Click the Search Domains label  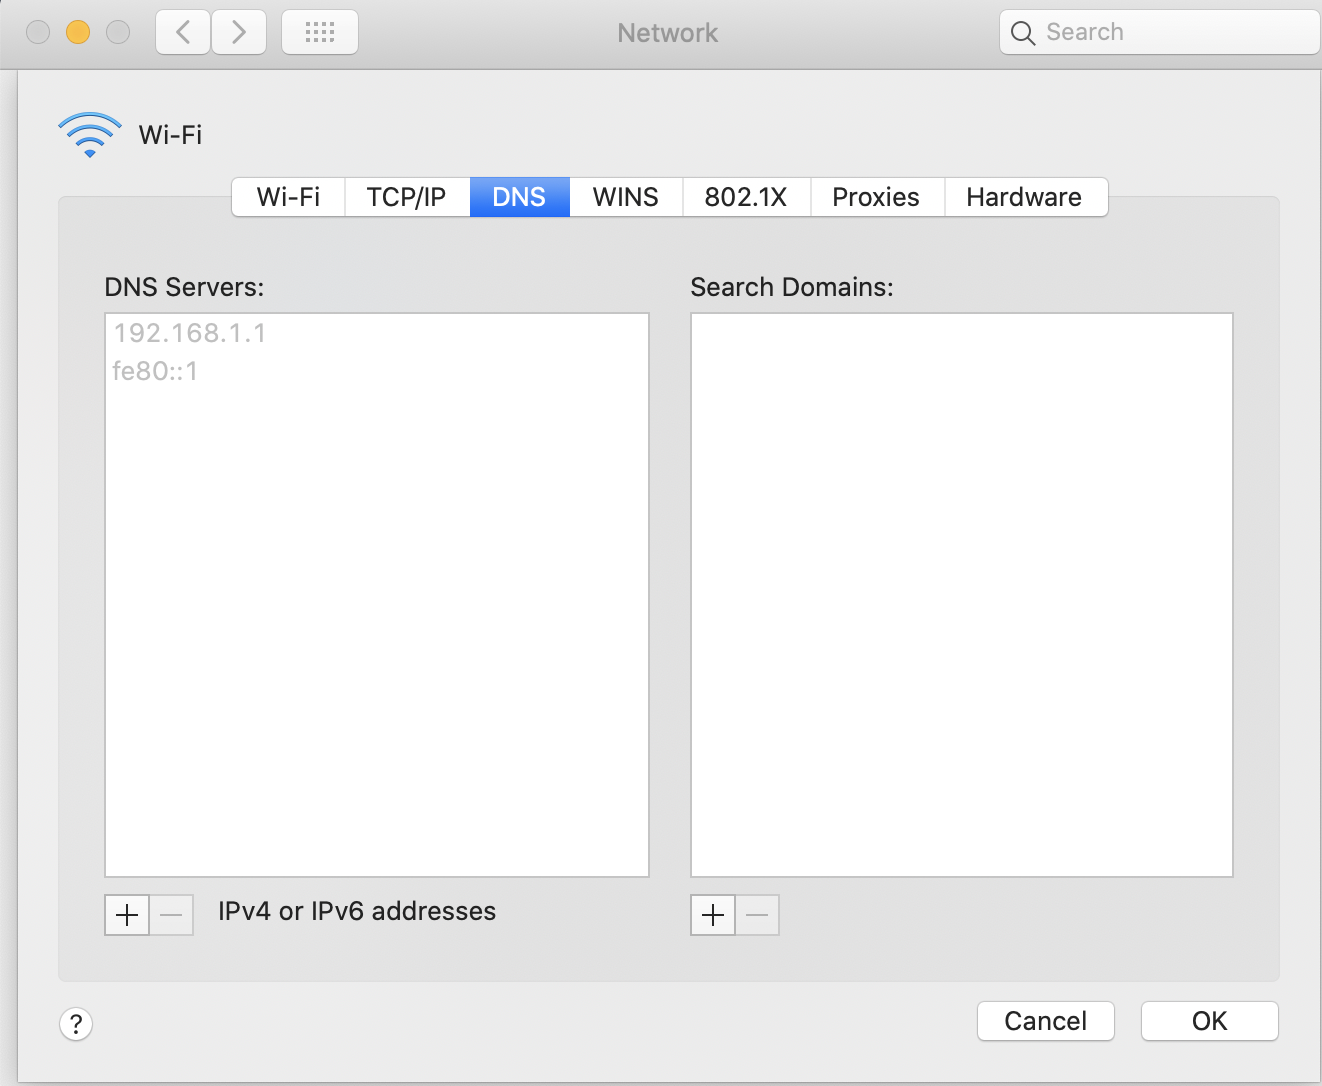pyautogui.click(x=792, y=287)
